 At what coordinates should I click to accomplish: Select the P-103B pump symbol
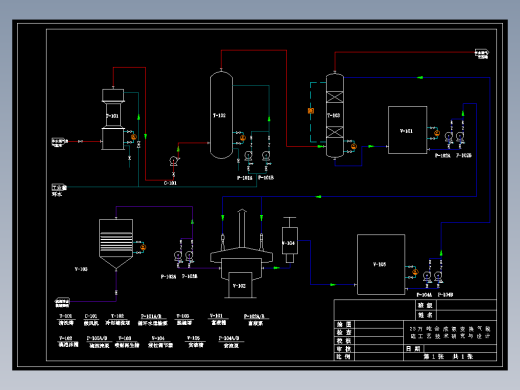coord(189,256)
